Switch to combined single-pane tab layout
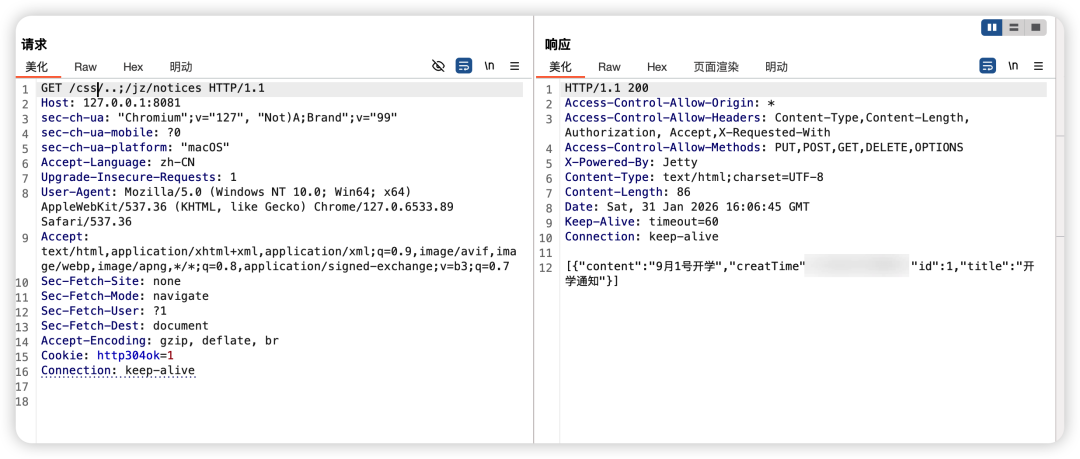The width and height of the screenshot is (1080, 459). [1036, 27]
